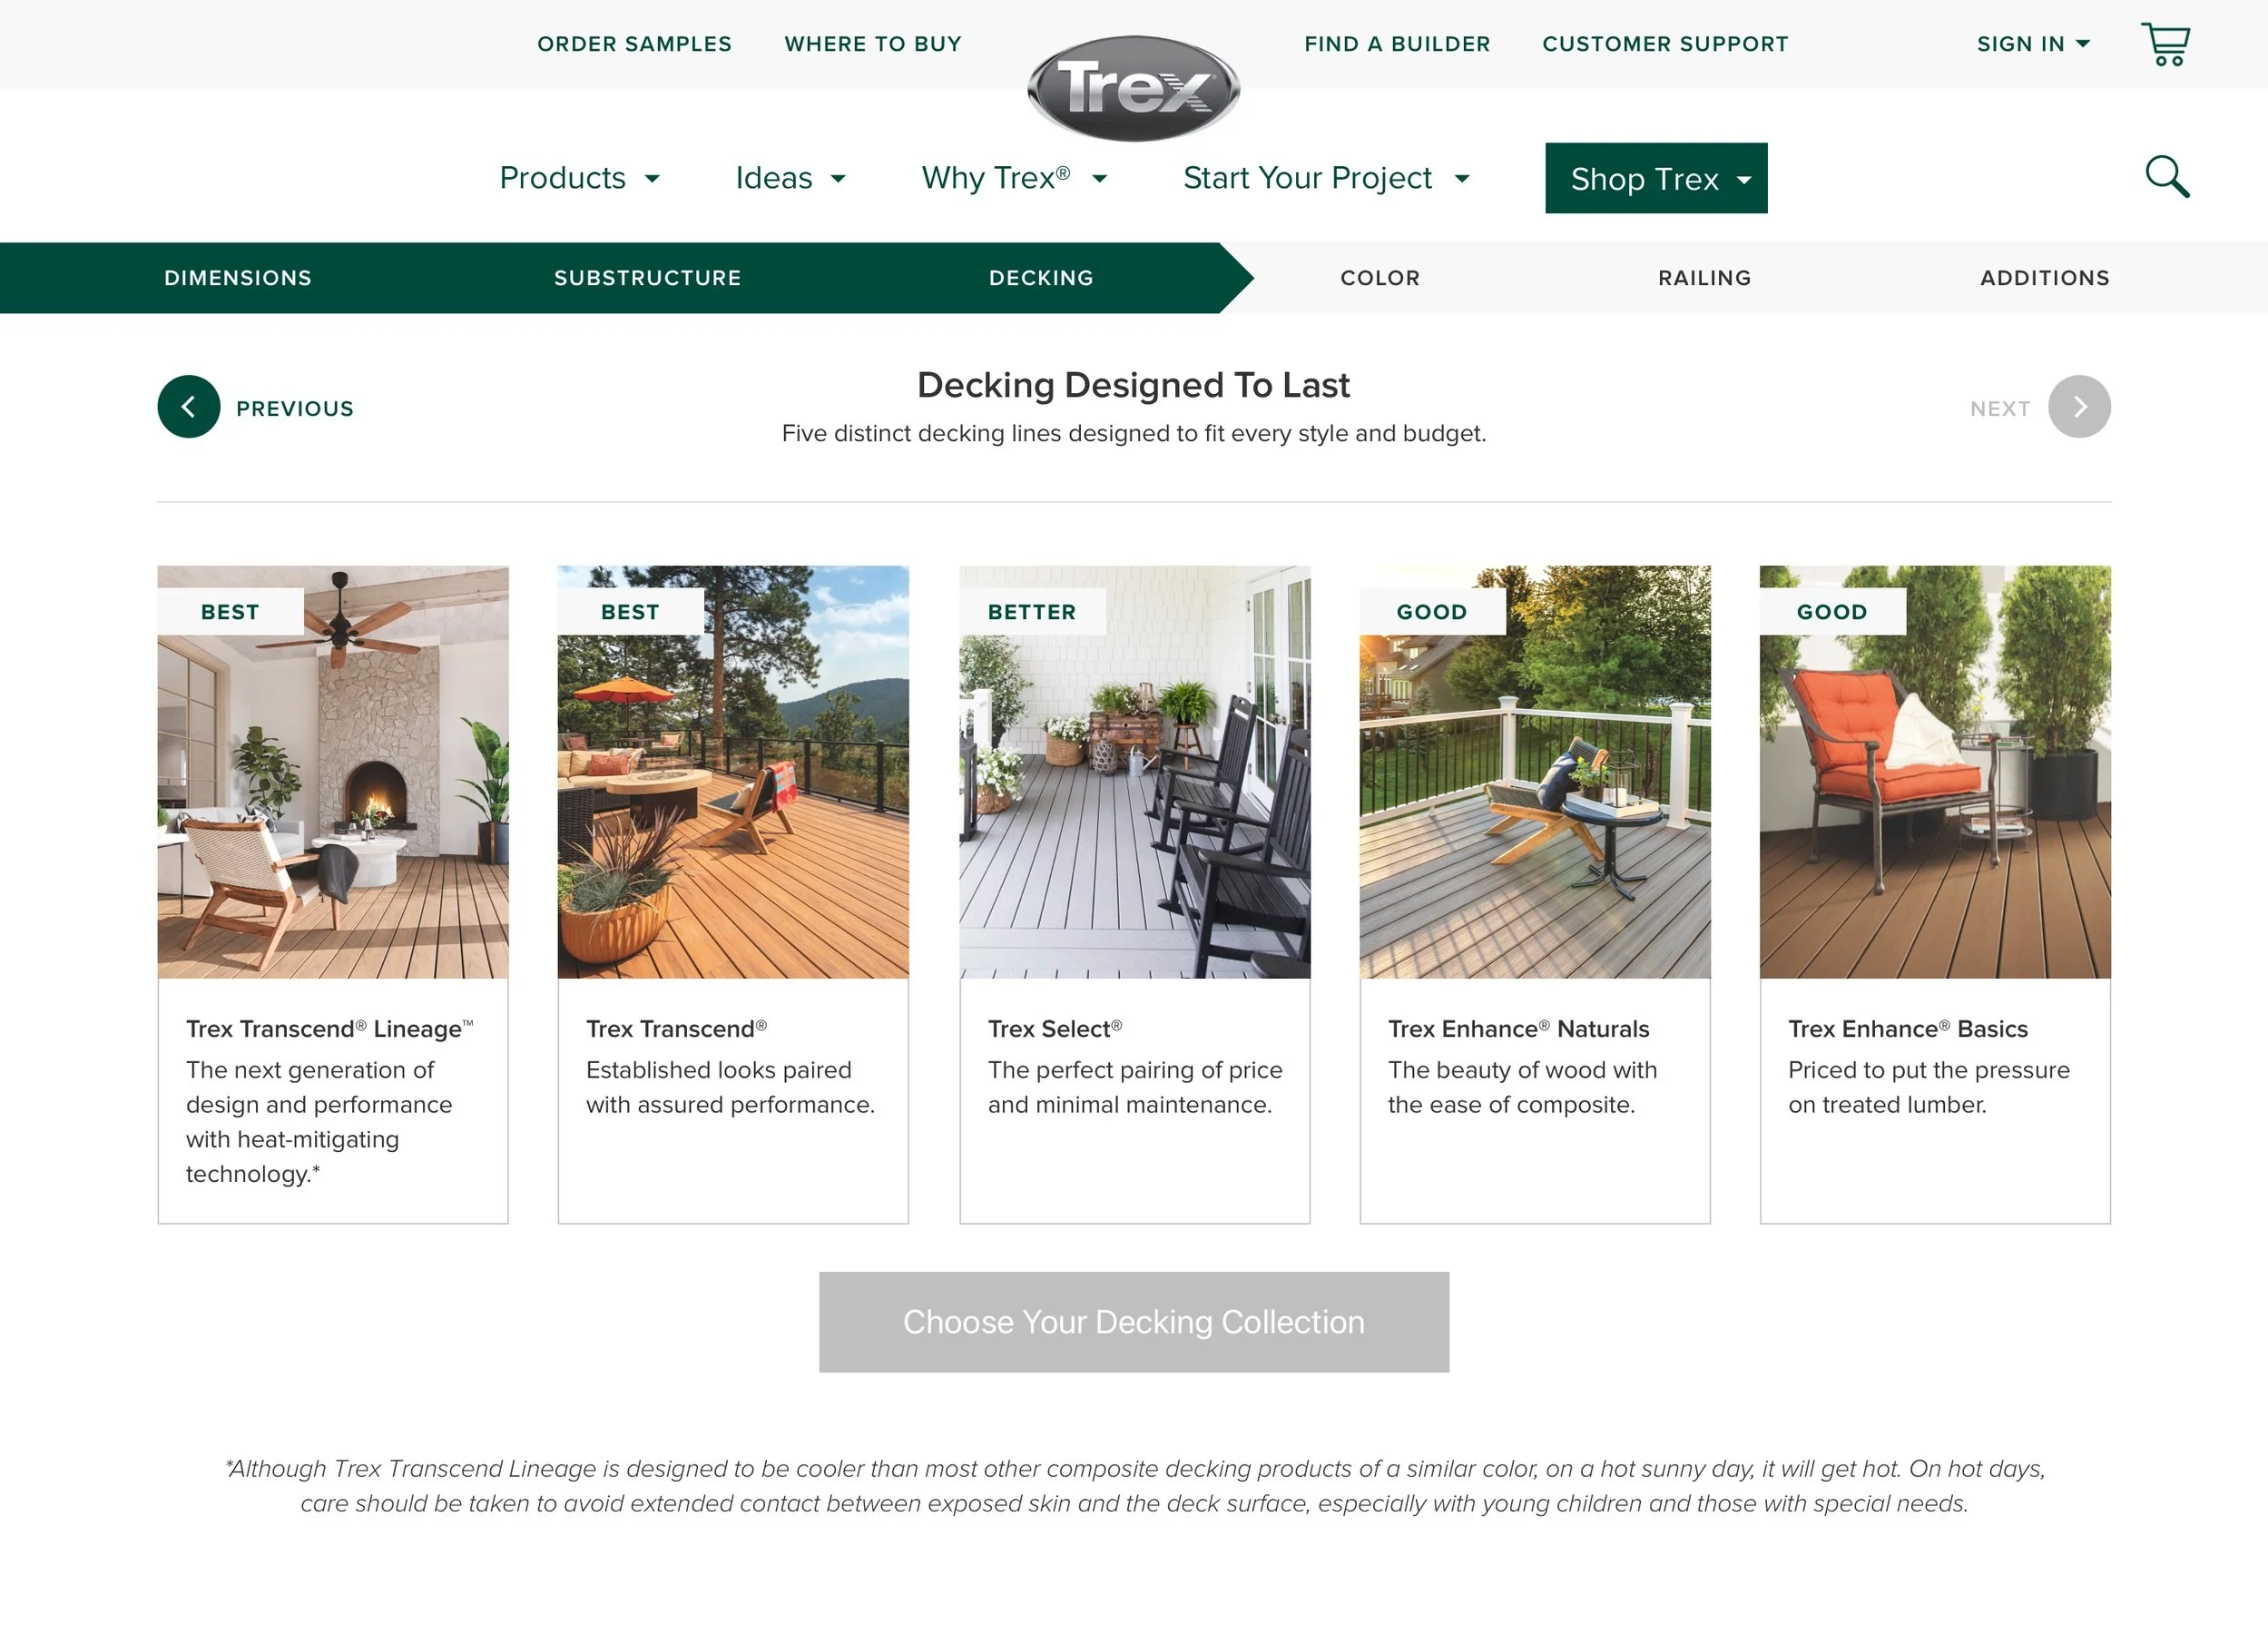Open the Order Samples link
This screenshot has height=1625, width=2268.
(635, 44)
